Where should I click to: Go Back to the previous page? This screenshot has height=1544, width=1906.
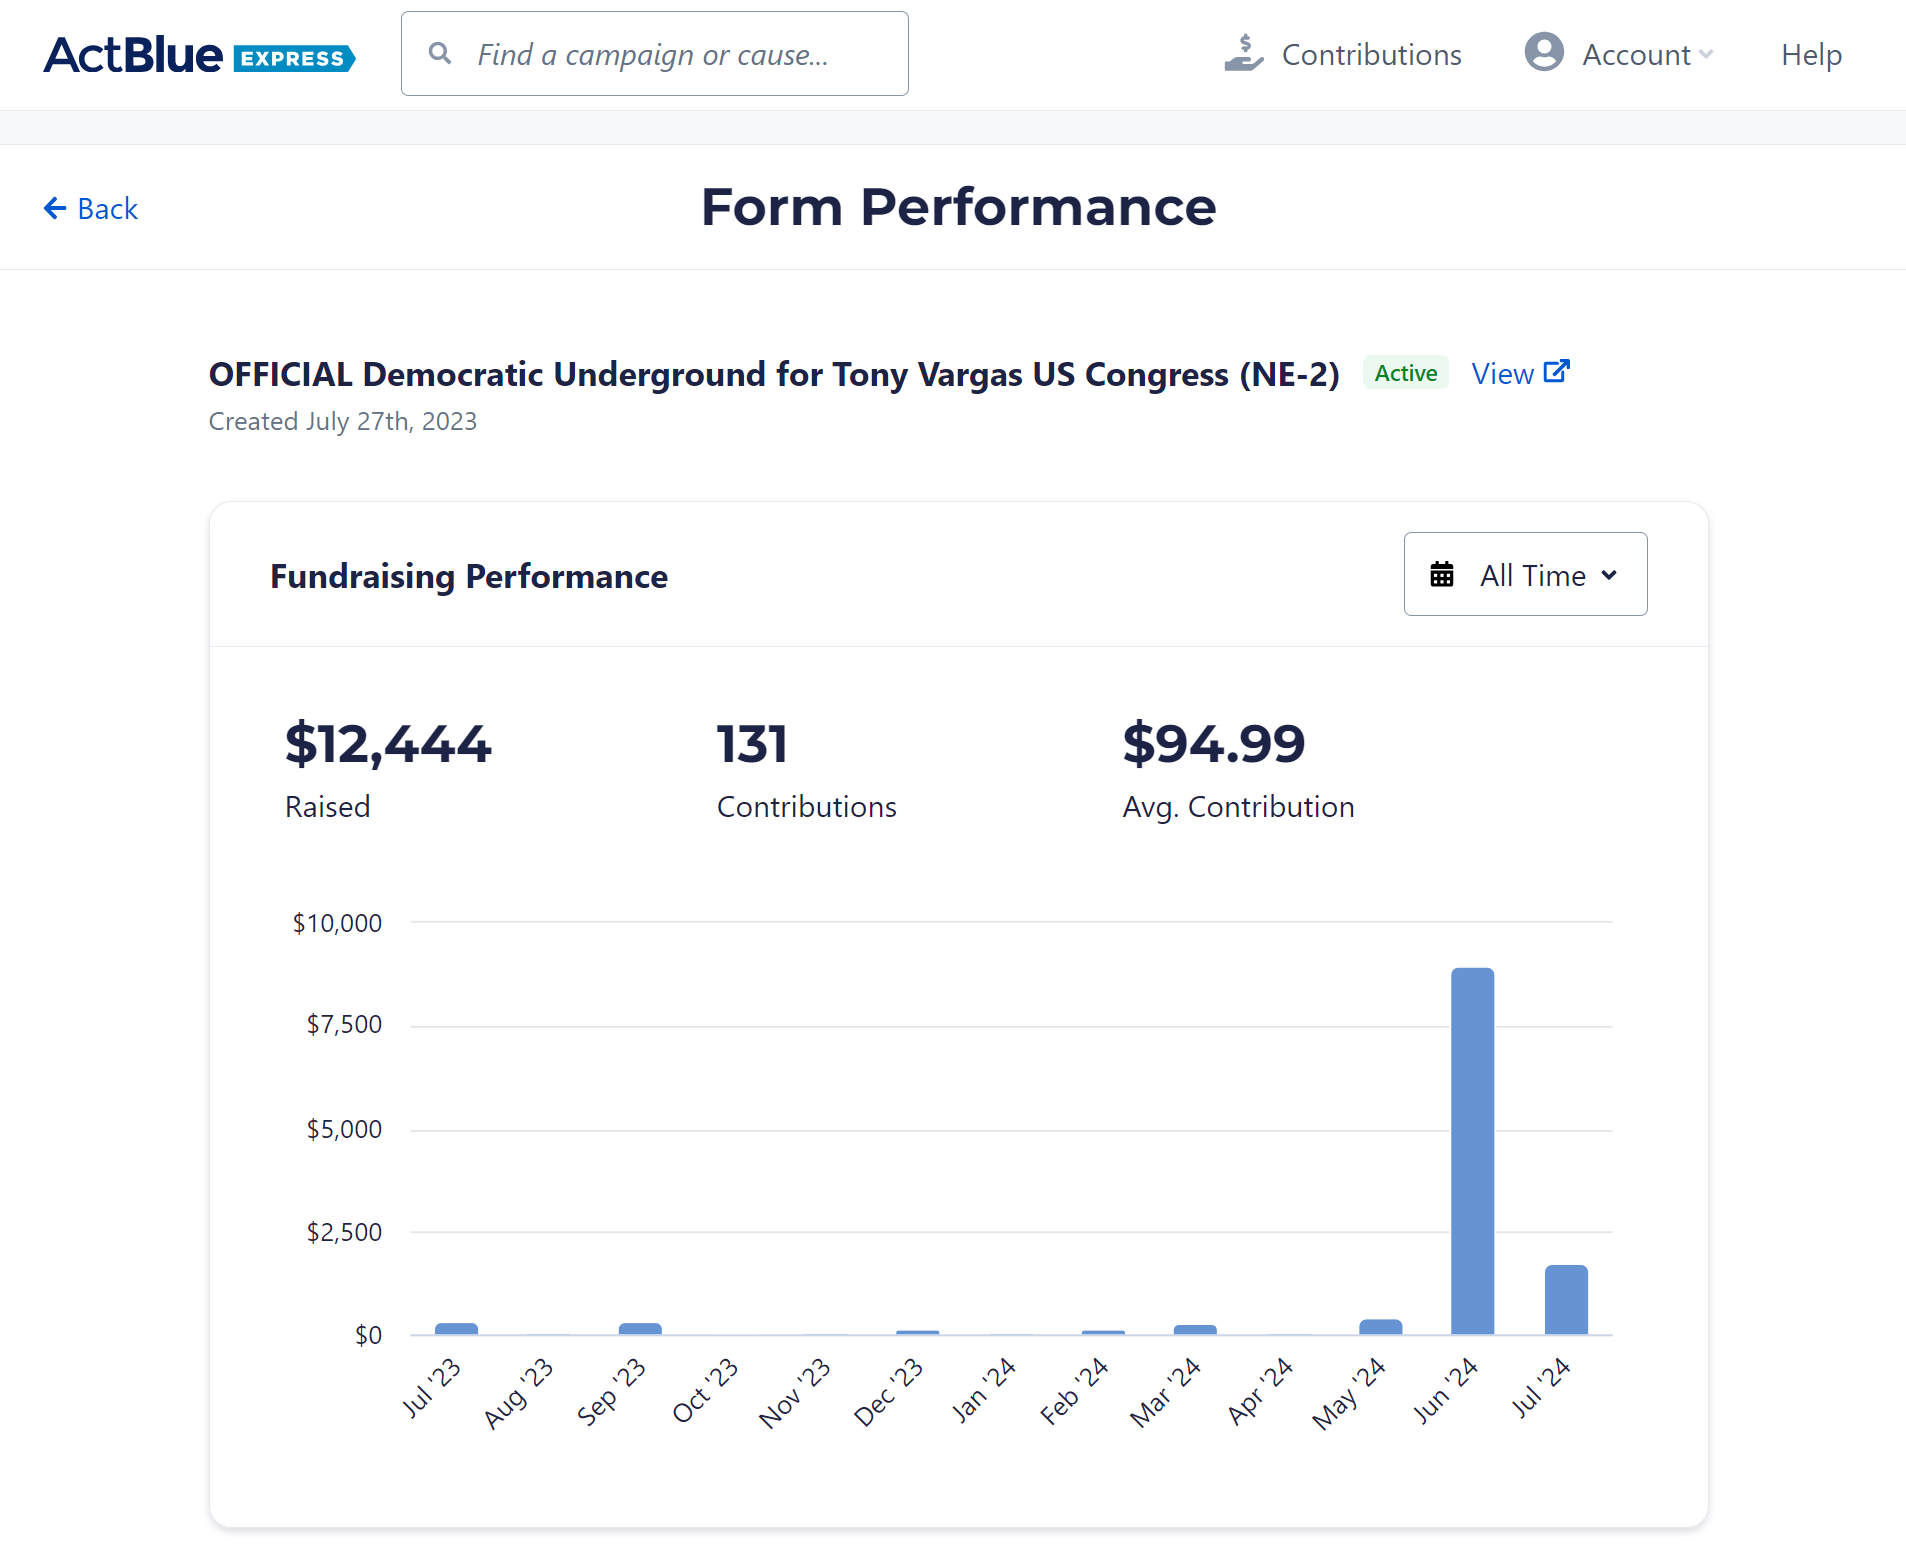click(107, 209)
